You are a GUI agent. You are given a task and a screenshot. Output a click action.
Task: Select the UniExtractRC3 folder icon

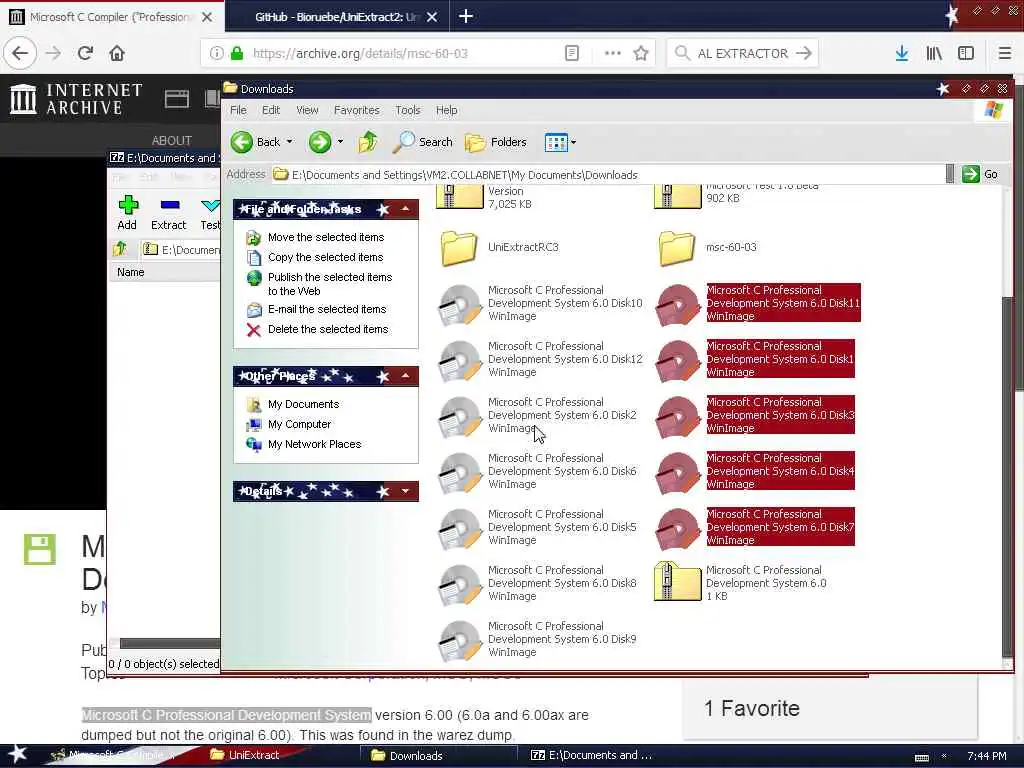[x=459, y=248]
